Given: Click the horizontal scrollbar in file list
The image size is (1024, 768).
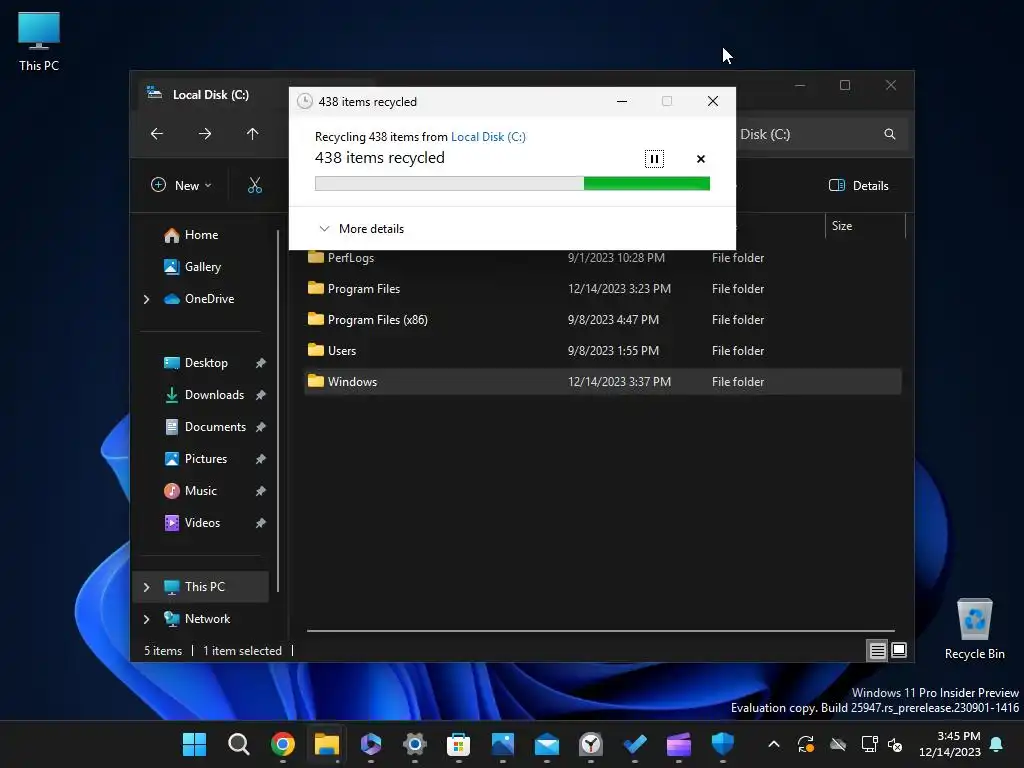Looking at the screenshot, I should [601, 631].
